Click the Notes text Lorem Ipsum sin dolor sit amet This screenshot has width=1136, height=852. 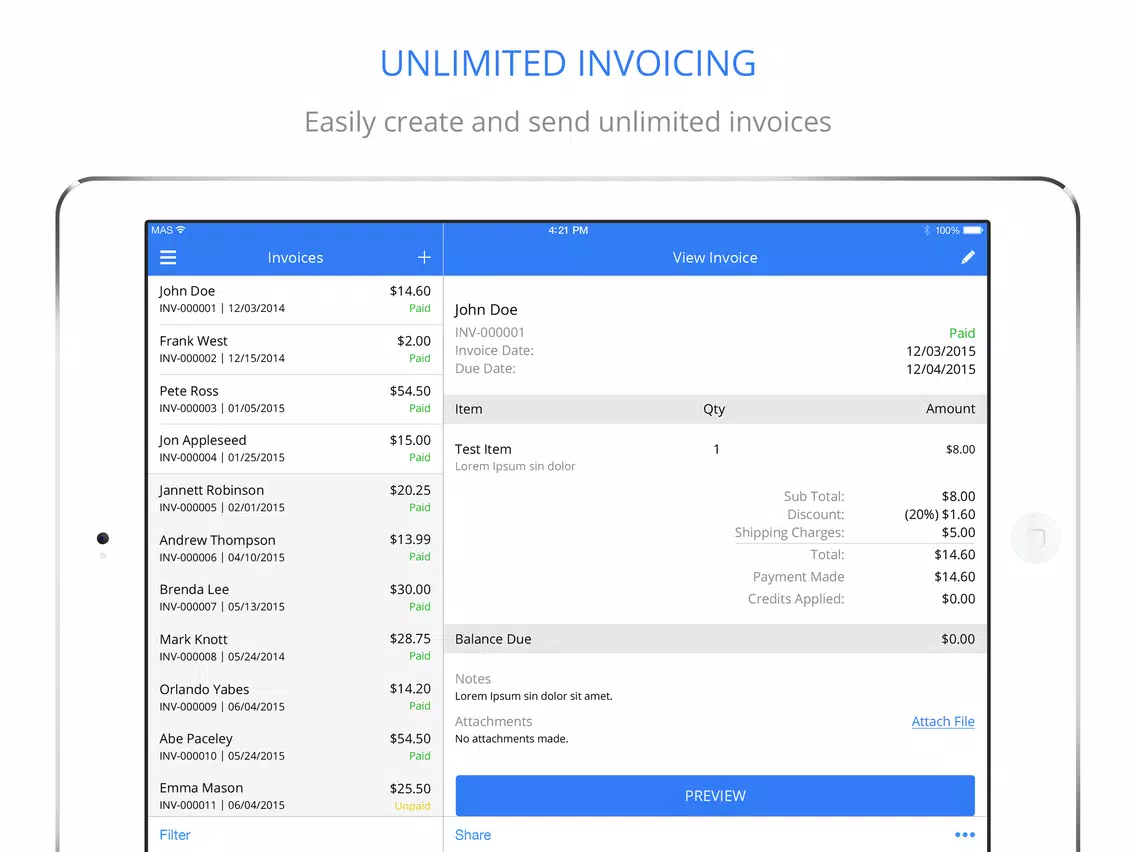pyautogui.click(x=533, y=696)
